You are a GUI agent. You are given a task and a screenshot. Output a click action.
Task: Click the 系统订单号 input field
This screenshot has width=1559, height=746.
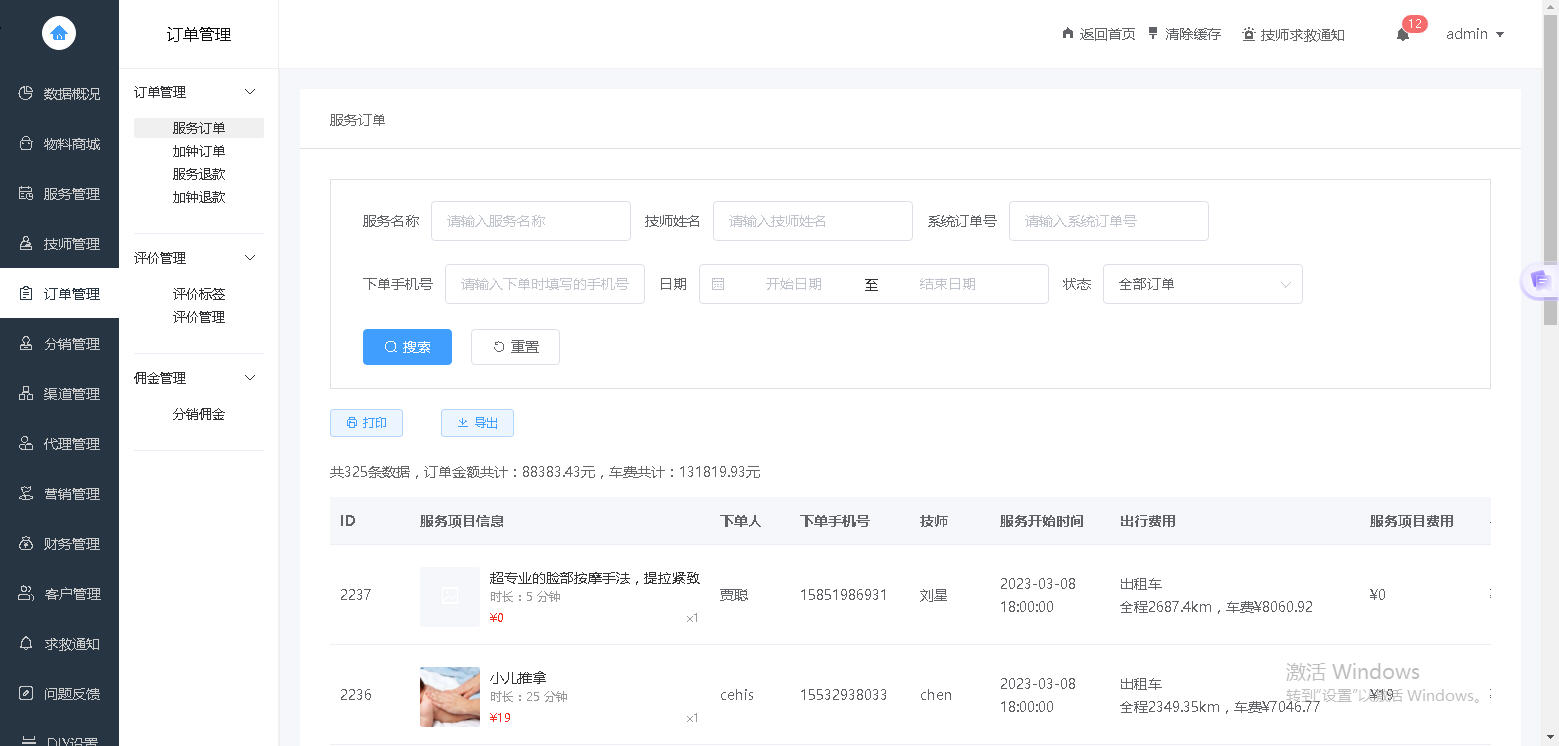[1109, 221]
